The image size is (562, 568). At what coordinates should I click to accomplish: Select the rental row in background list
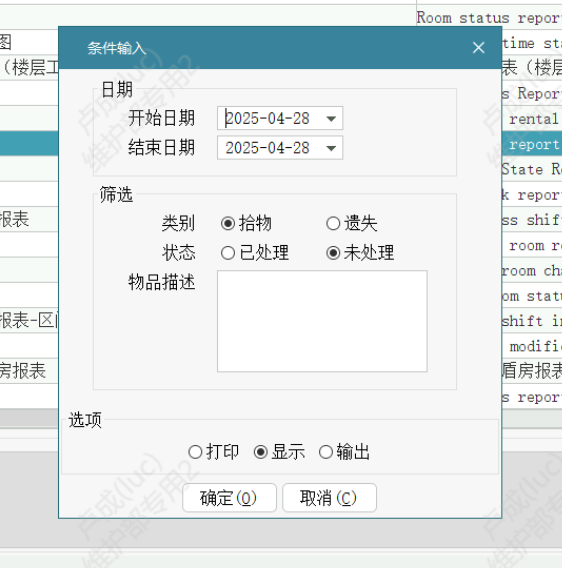(x=532, y=118)
